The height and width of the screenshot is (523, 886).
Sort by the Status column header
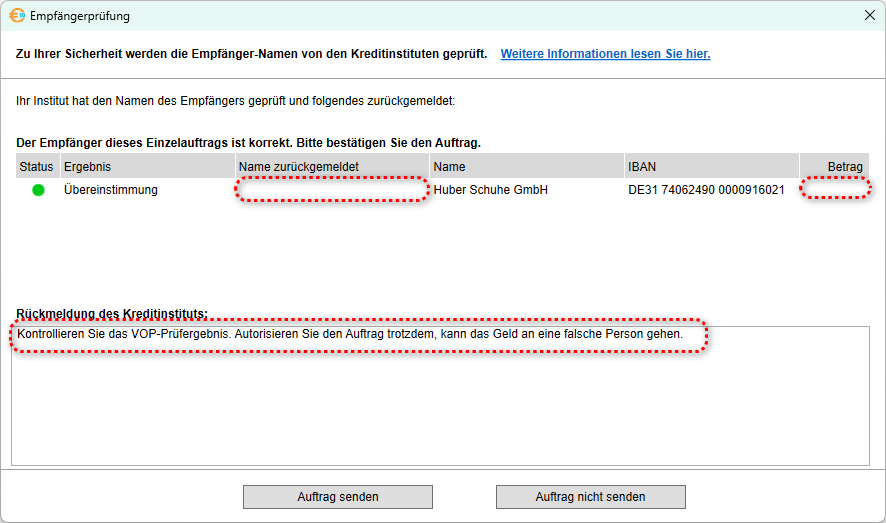click(36, 167)
